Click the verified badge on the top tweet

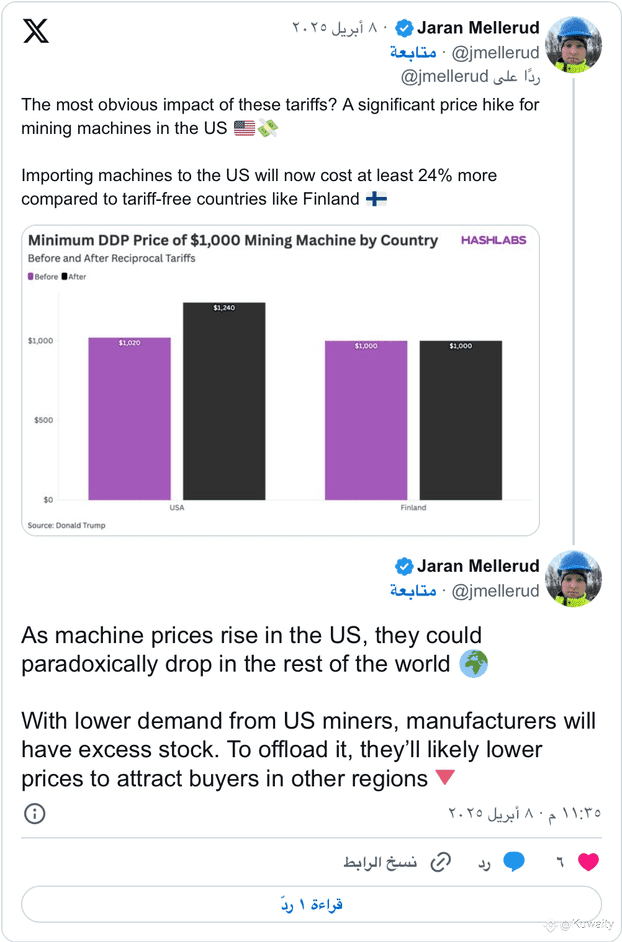(x=404, y=27)
